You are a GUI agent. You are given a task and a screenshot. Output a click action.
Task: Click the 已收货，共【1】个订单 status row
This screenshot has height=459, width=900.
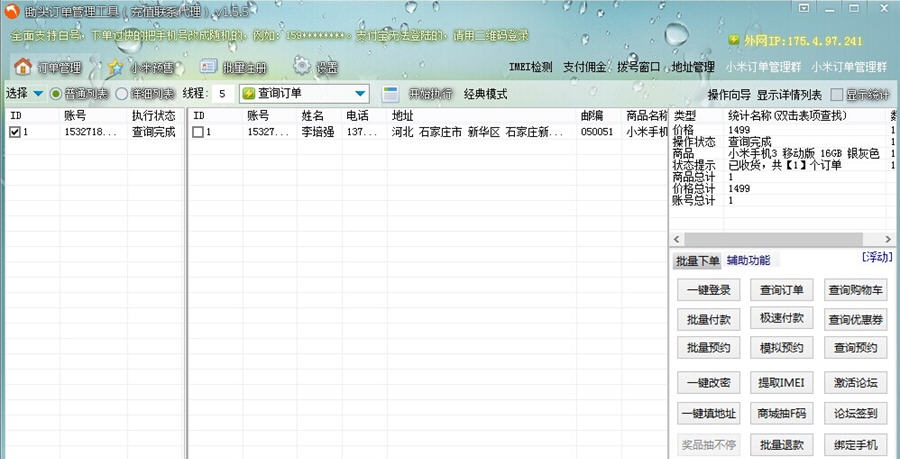(785, 165)
